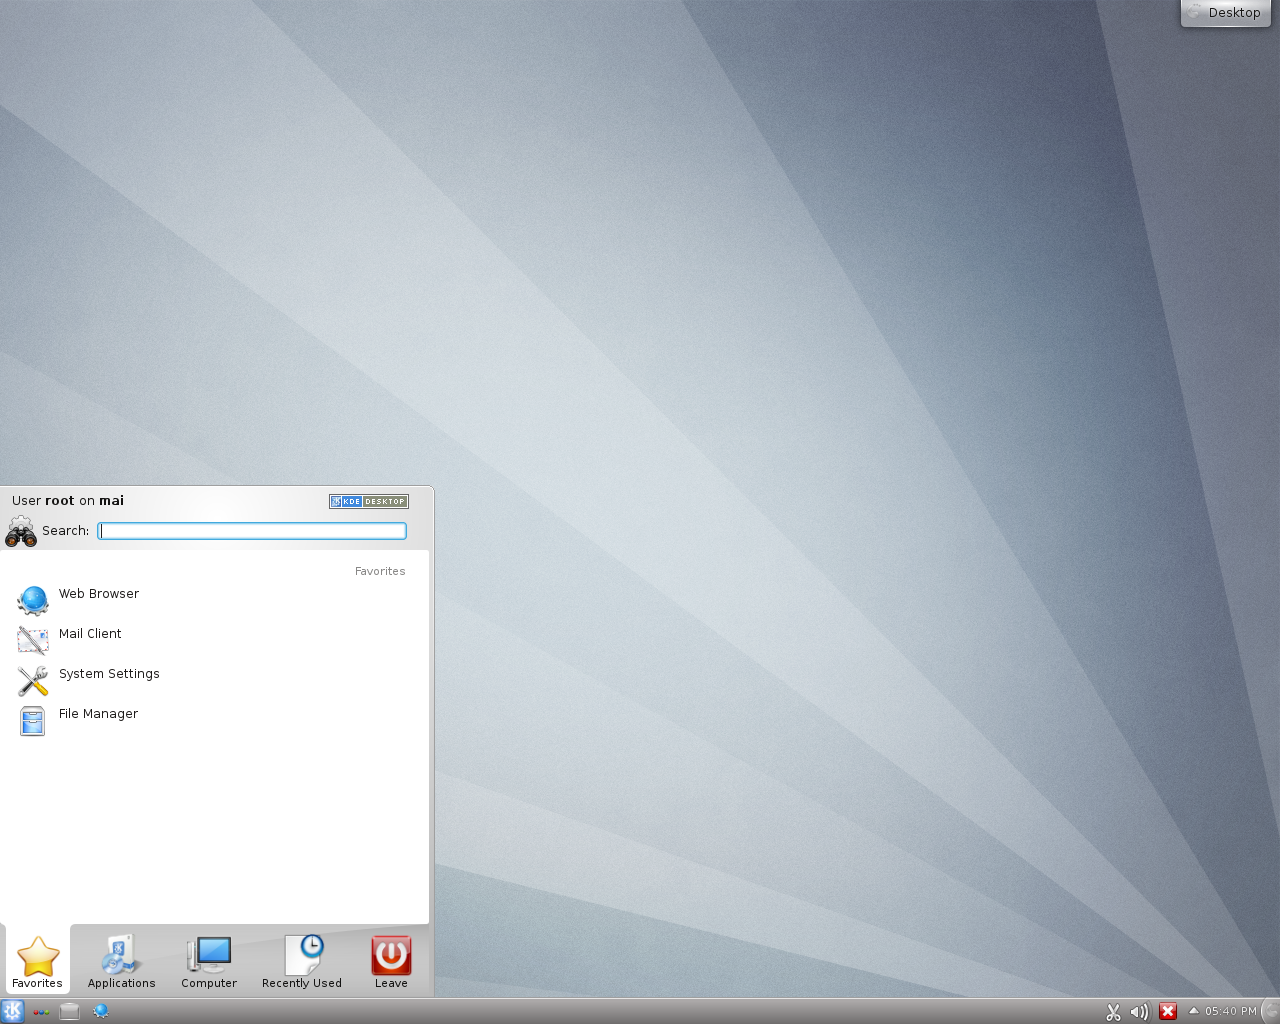The image size is (1280, 1024).
Task: Click the gray device notifier panel icon
Action: pyautogui.click(x=69, y=1011)
